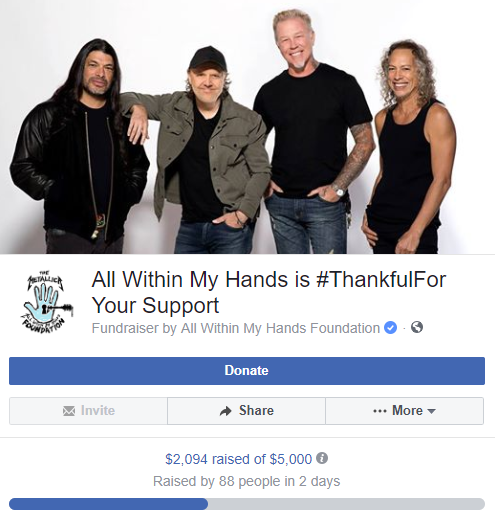Click the Invite button
The width and height of the screenshot is (495, 518).
pyautogui.click(x=88, y=411)
